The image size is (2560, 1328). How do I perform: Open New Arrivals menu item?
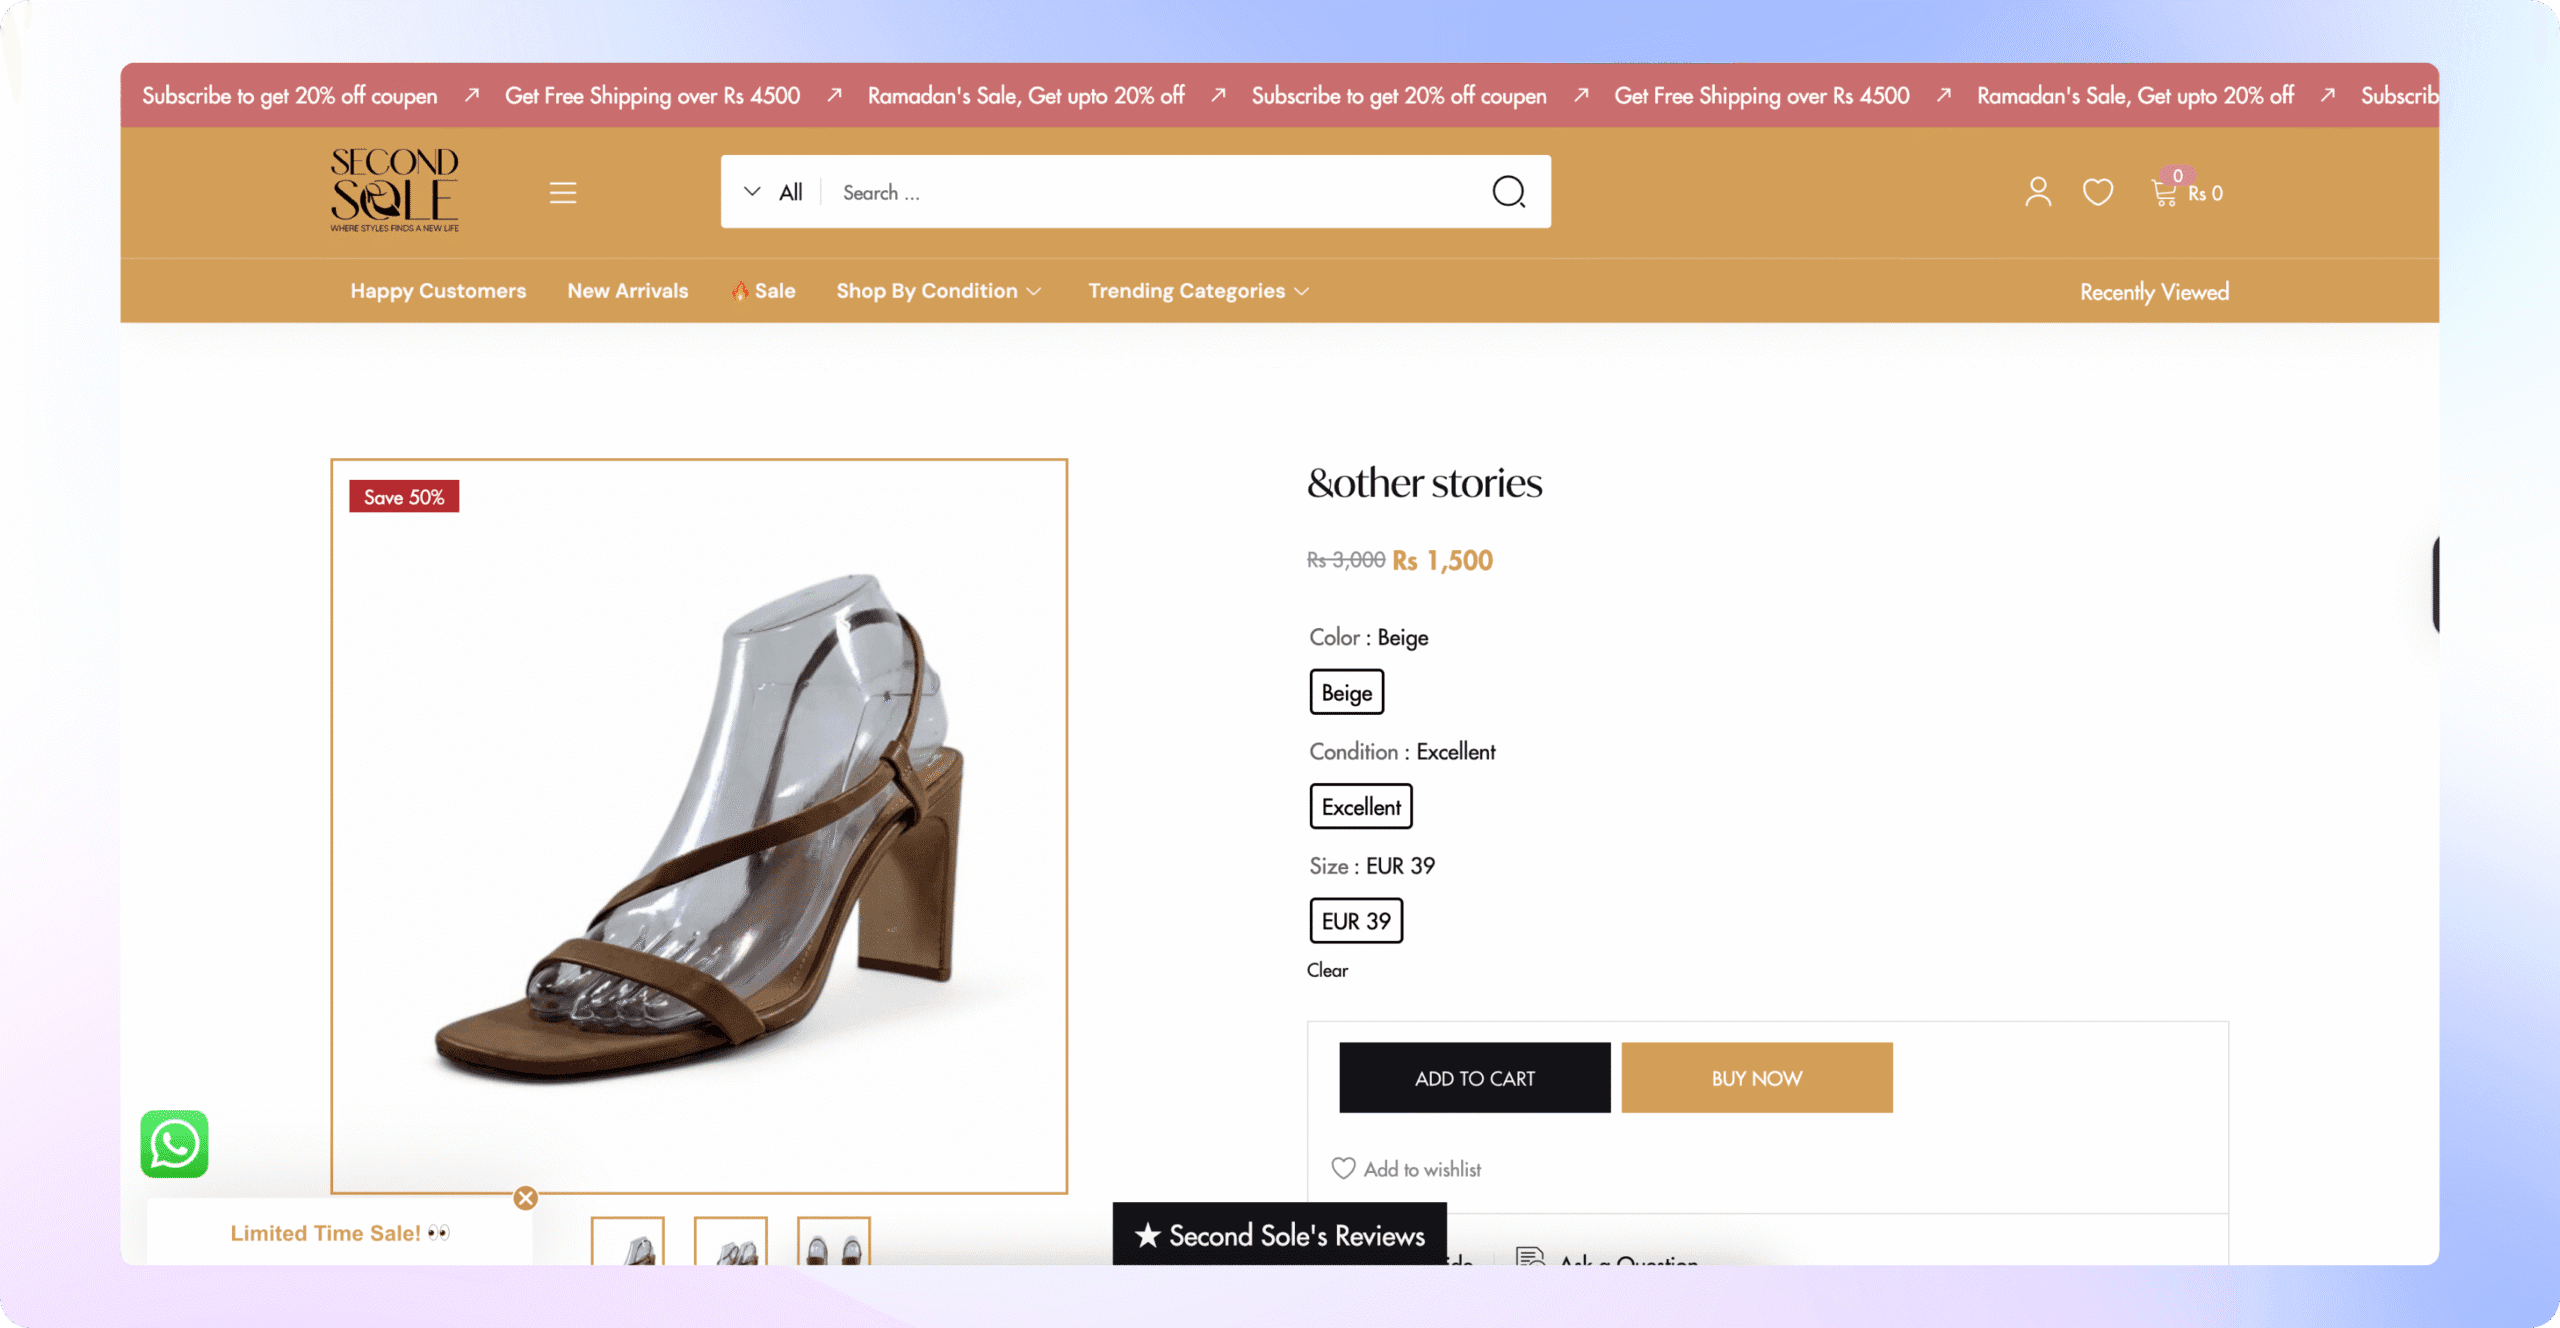point(628,291)
